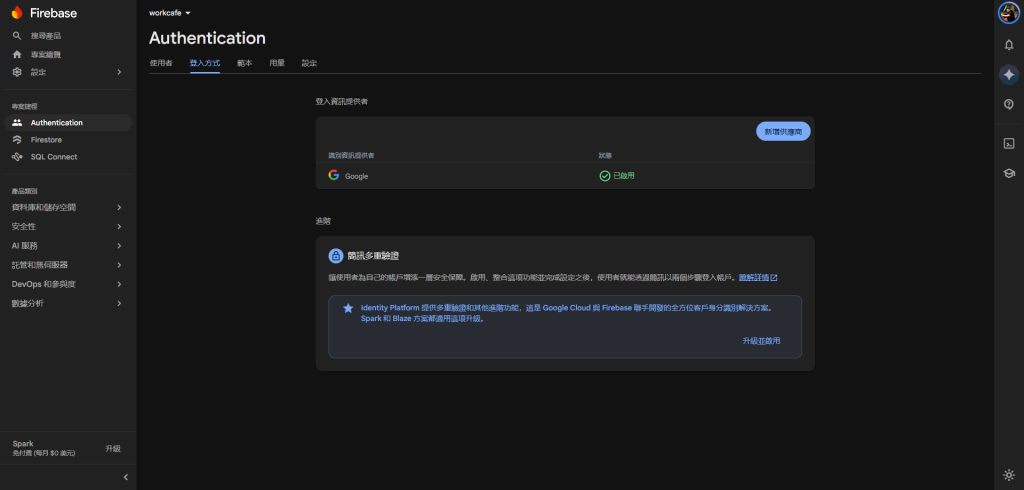The image size is (1024, 490).
Task: Click the star icon in Identity Platform banner
Action: click(x=348, y=308)
